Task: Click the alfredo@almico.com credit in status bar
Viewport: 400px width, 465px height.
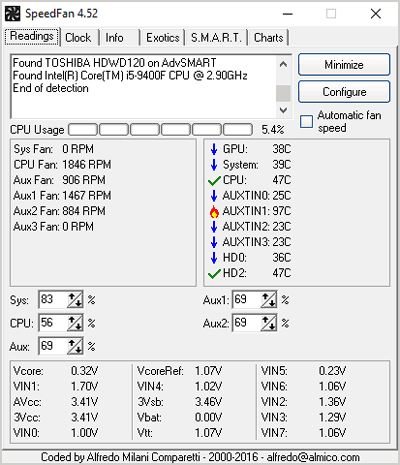Action: pyautogui.click(x=313, y=457)
